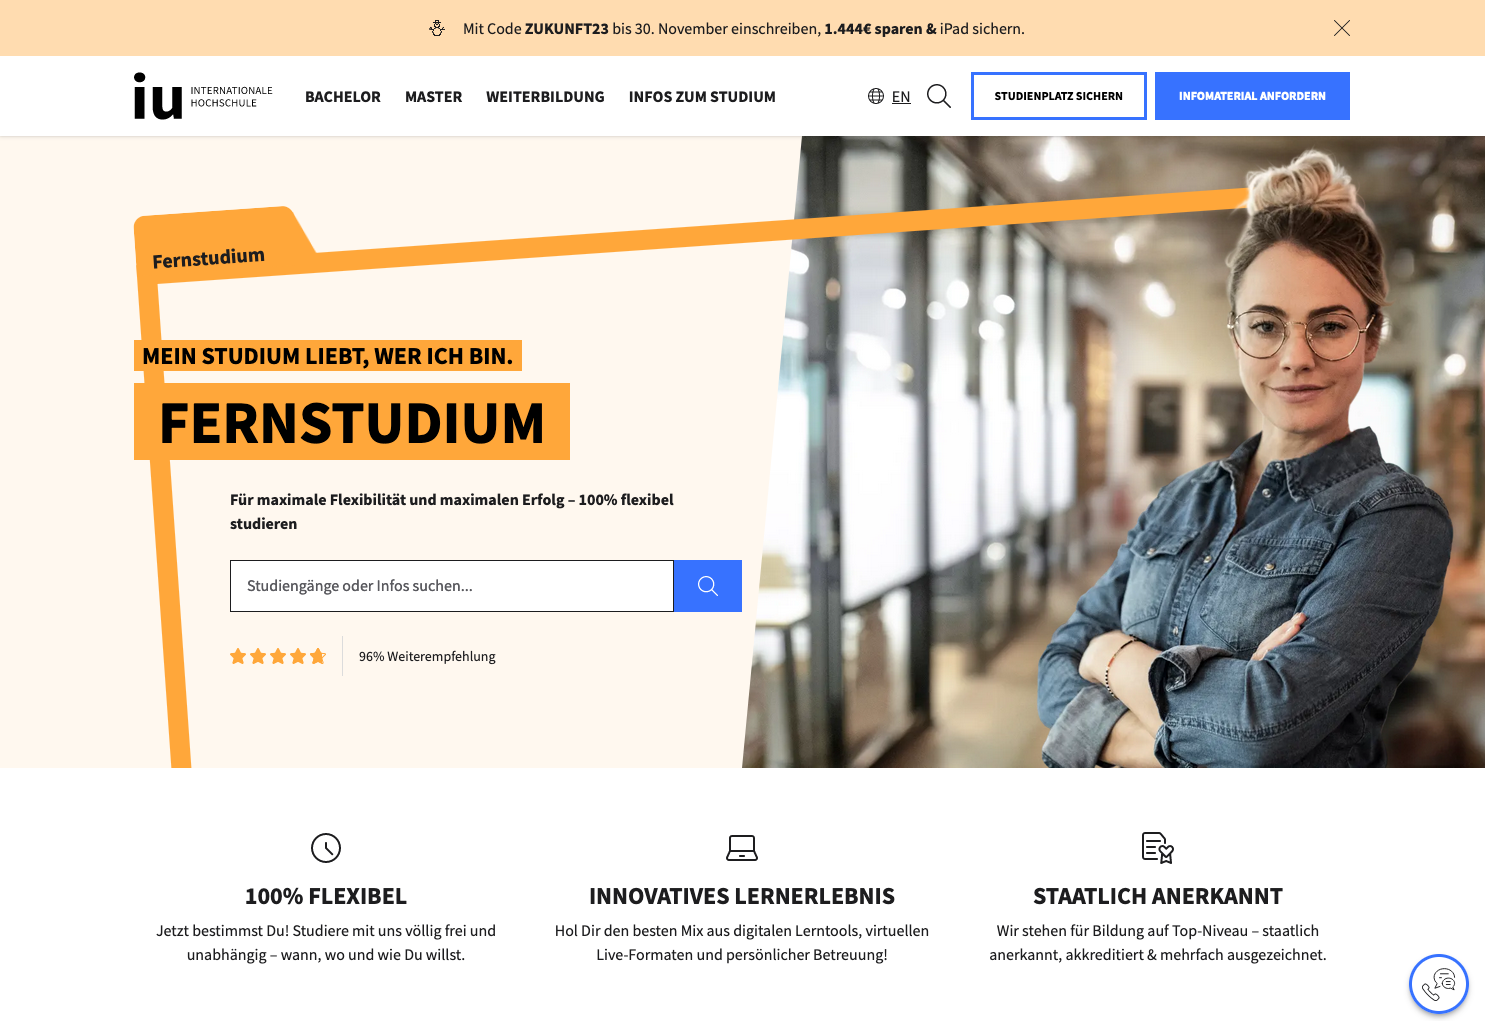
Task: Expand the Weiterbildung navigation menu
Action: click(x=545, y=97)
